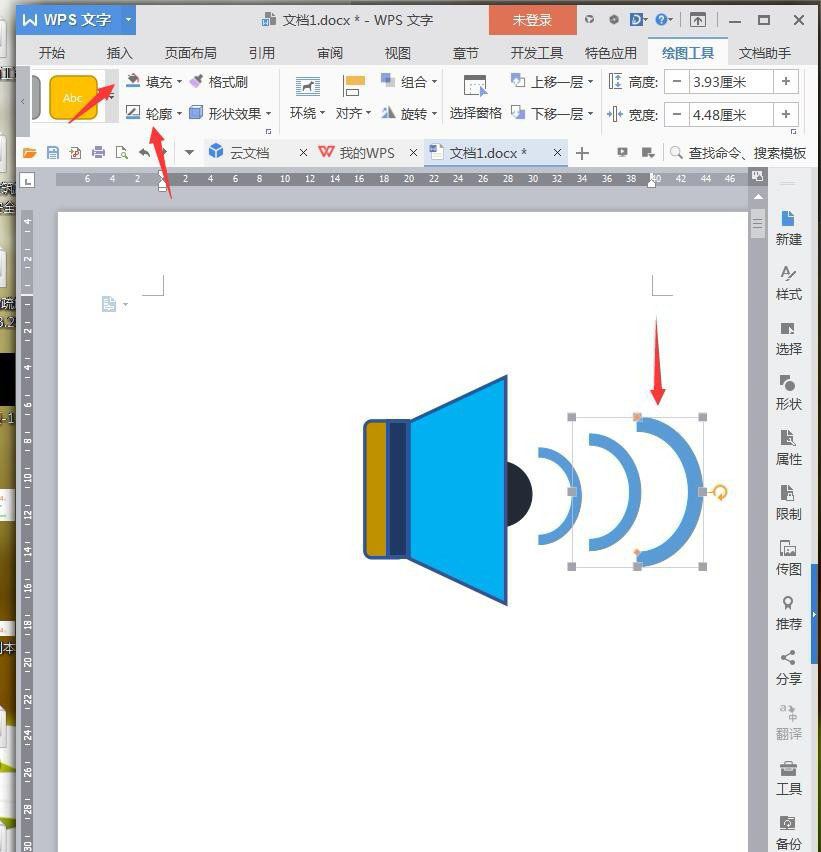The image size is (821, 852).
Task: Expand the Fill (填充) dropdown arrow
Action: (179, 82)
